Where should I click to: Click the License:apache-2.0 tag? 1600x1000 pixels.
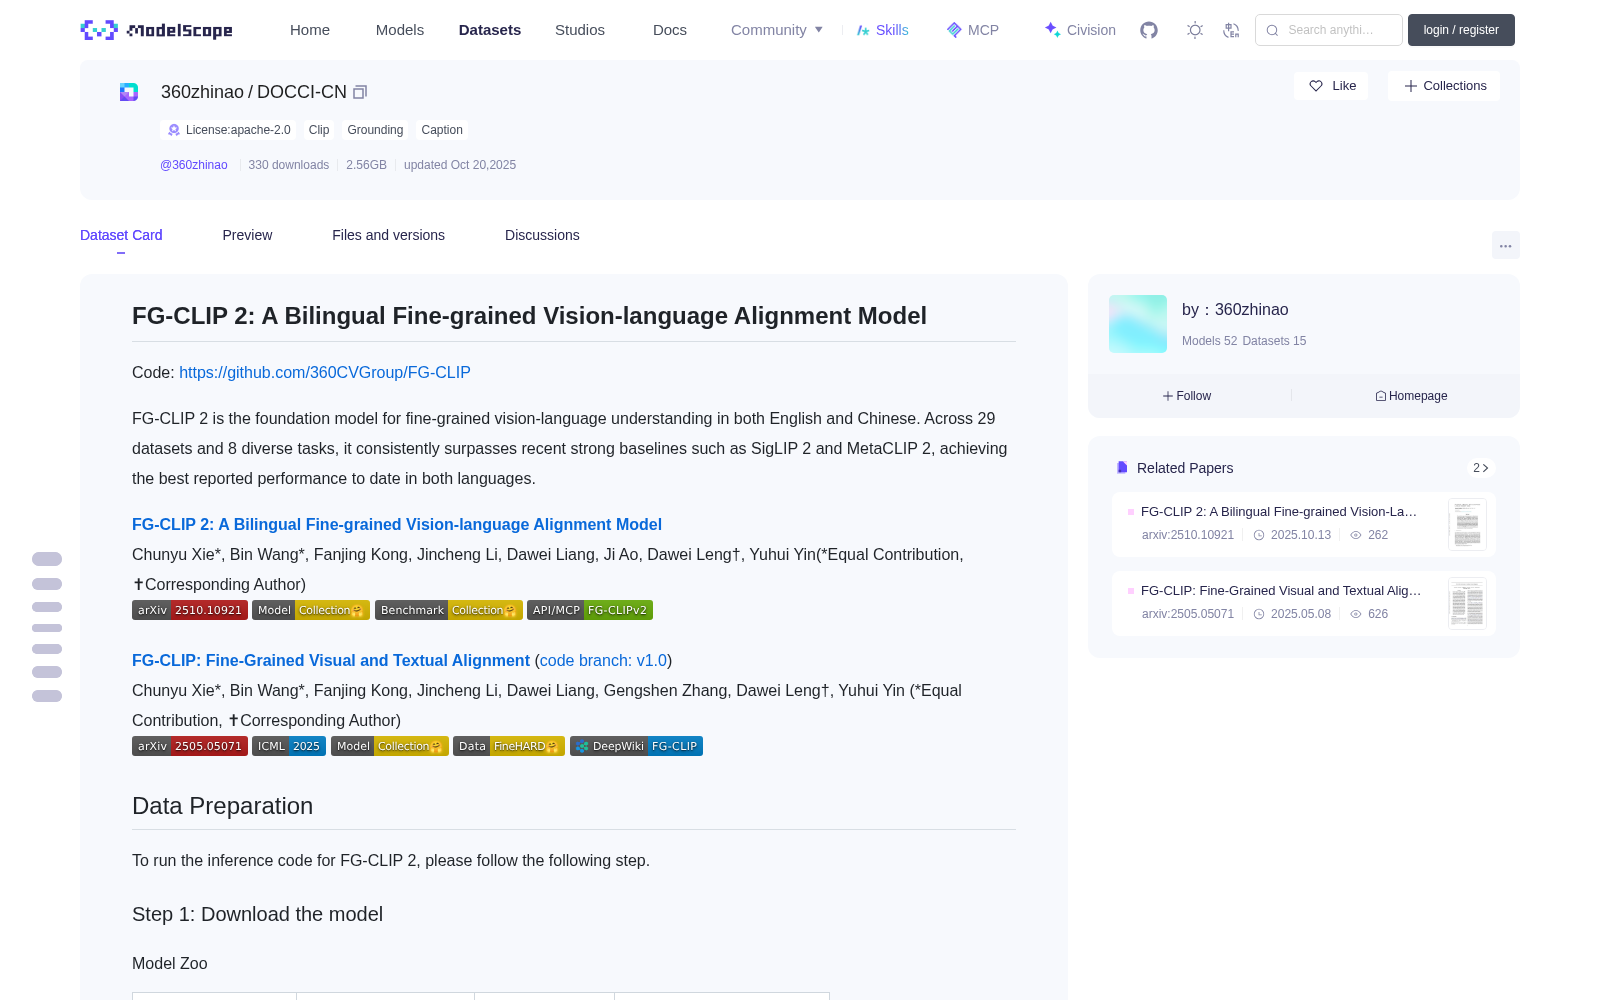coord(229,130)
